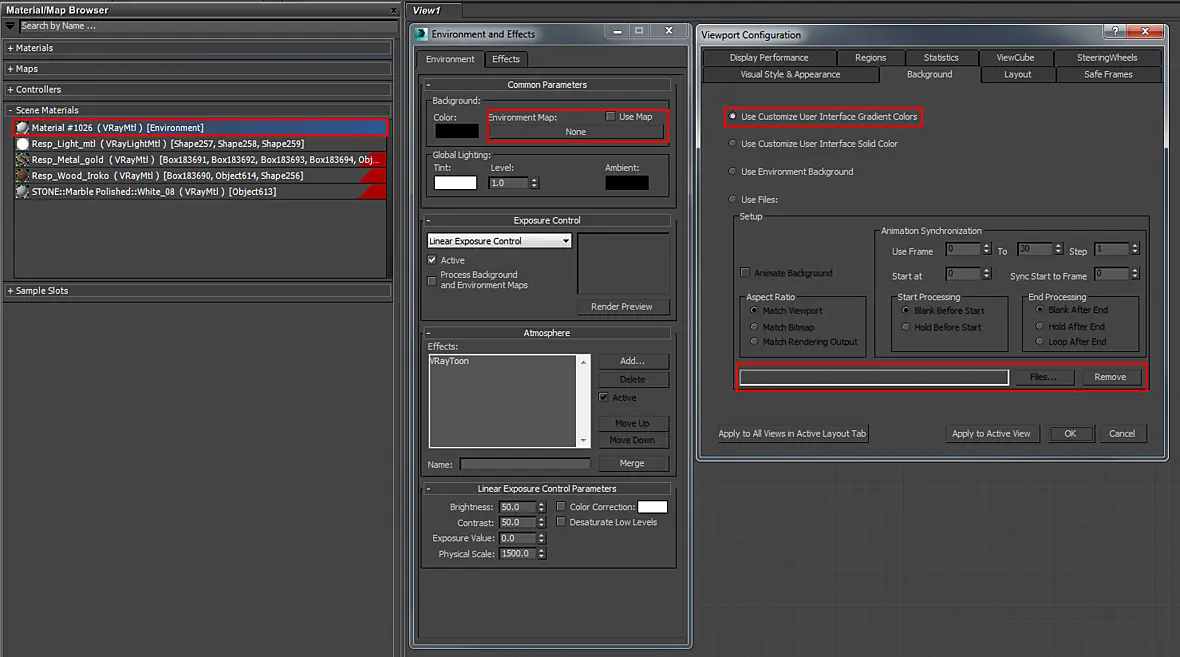
Task: Open the Safe Frames tab
Action: click(x=1108, y=75)
